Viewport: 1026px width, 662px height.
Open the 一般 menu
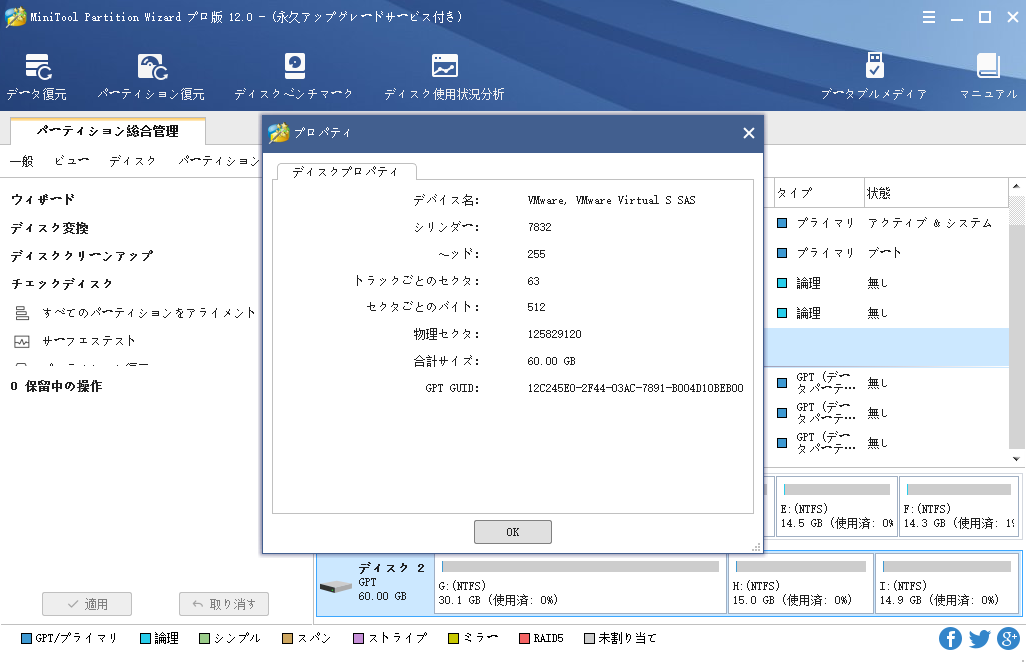(x=21, y=160)
